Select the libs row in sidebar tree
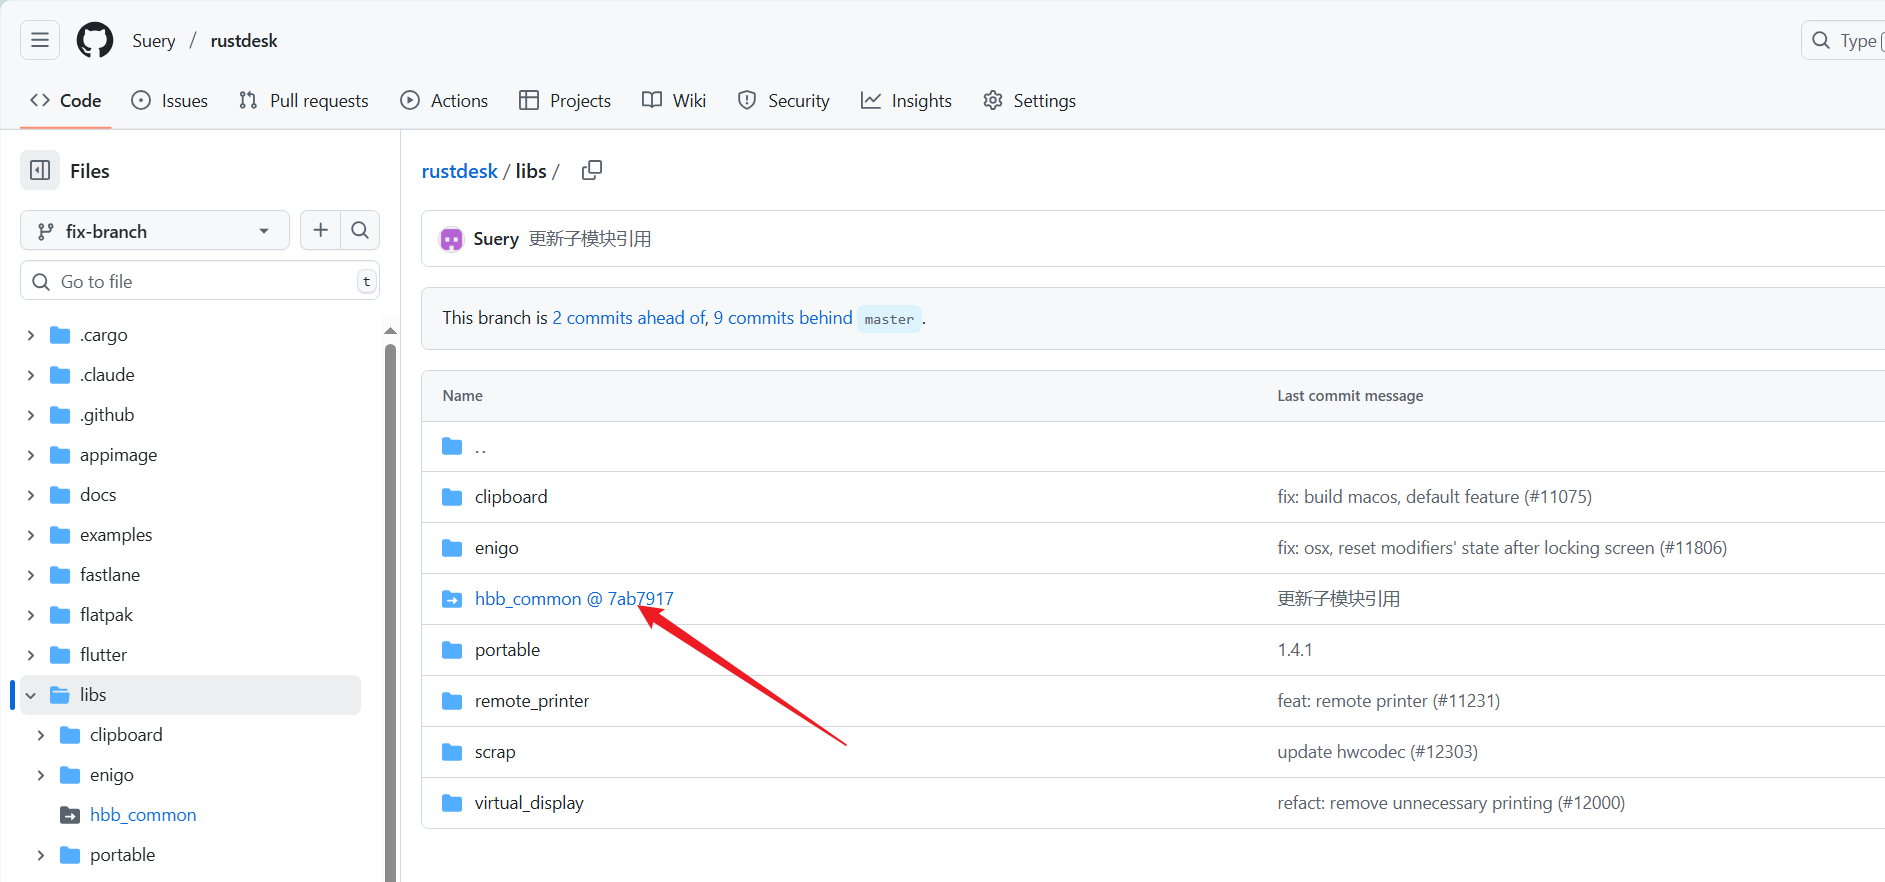 pyautogui.click(x=190, y=695)
